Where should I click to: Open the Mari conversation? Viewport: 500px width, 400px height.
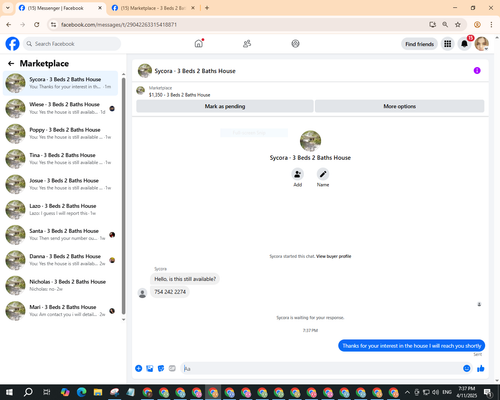[60, 311]
